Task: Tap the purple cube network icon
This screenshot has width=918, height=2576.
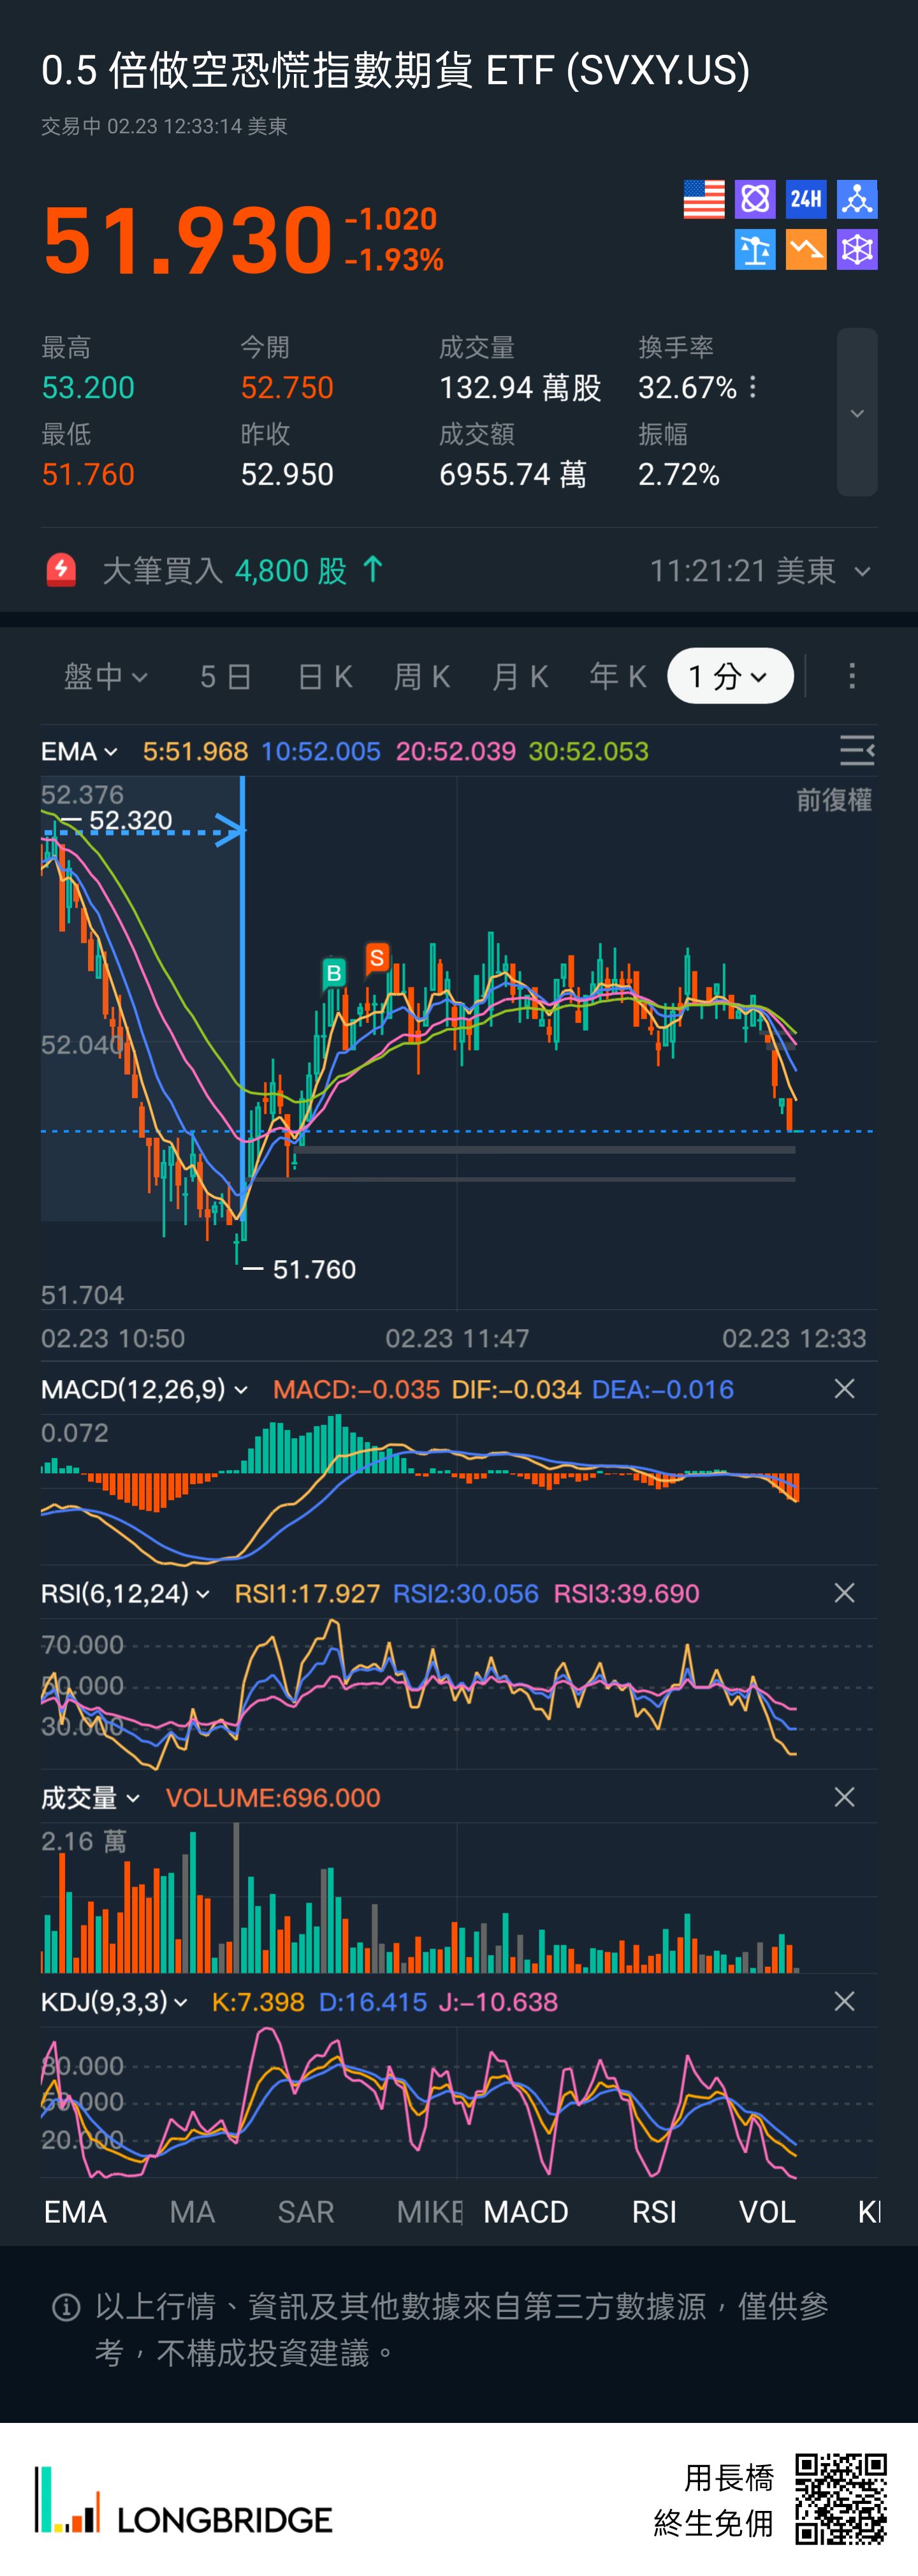Action: tap(857, 250)
